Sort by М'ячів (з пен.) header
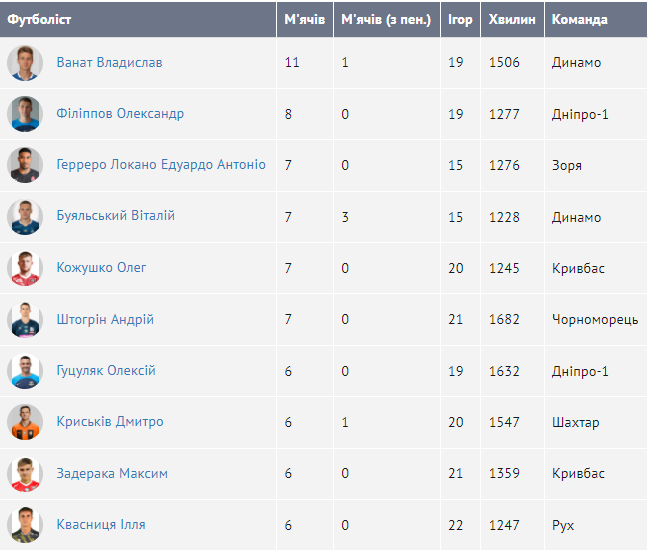Image resolution: width=650 pixels, height=553 pixels. [386, 20]
